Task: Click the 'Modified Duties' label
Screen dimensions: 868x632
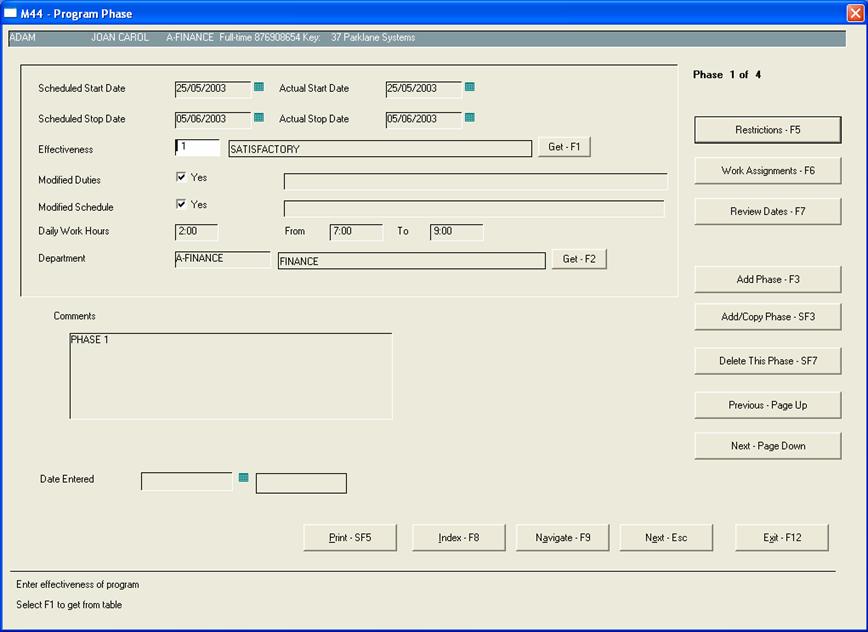Action: coord(69,180)
